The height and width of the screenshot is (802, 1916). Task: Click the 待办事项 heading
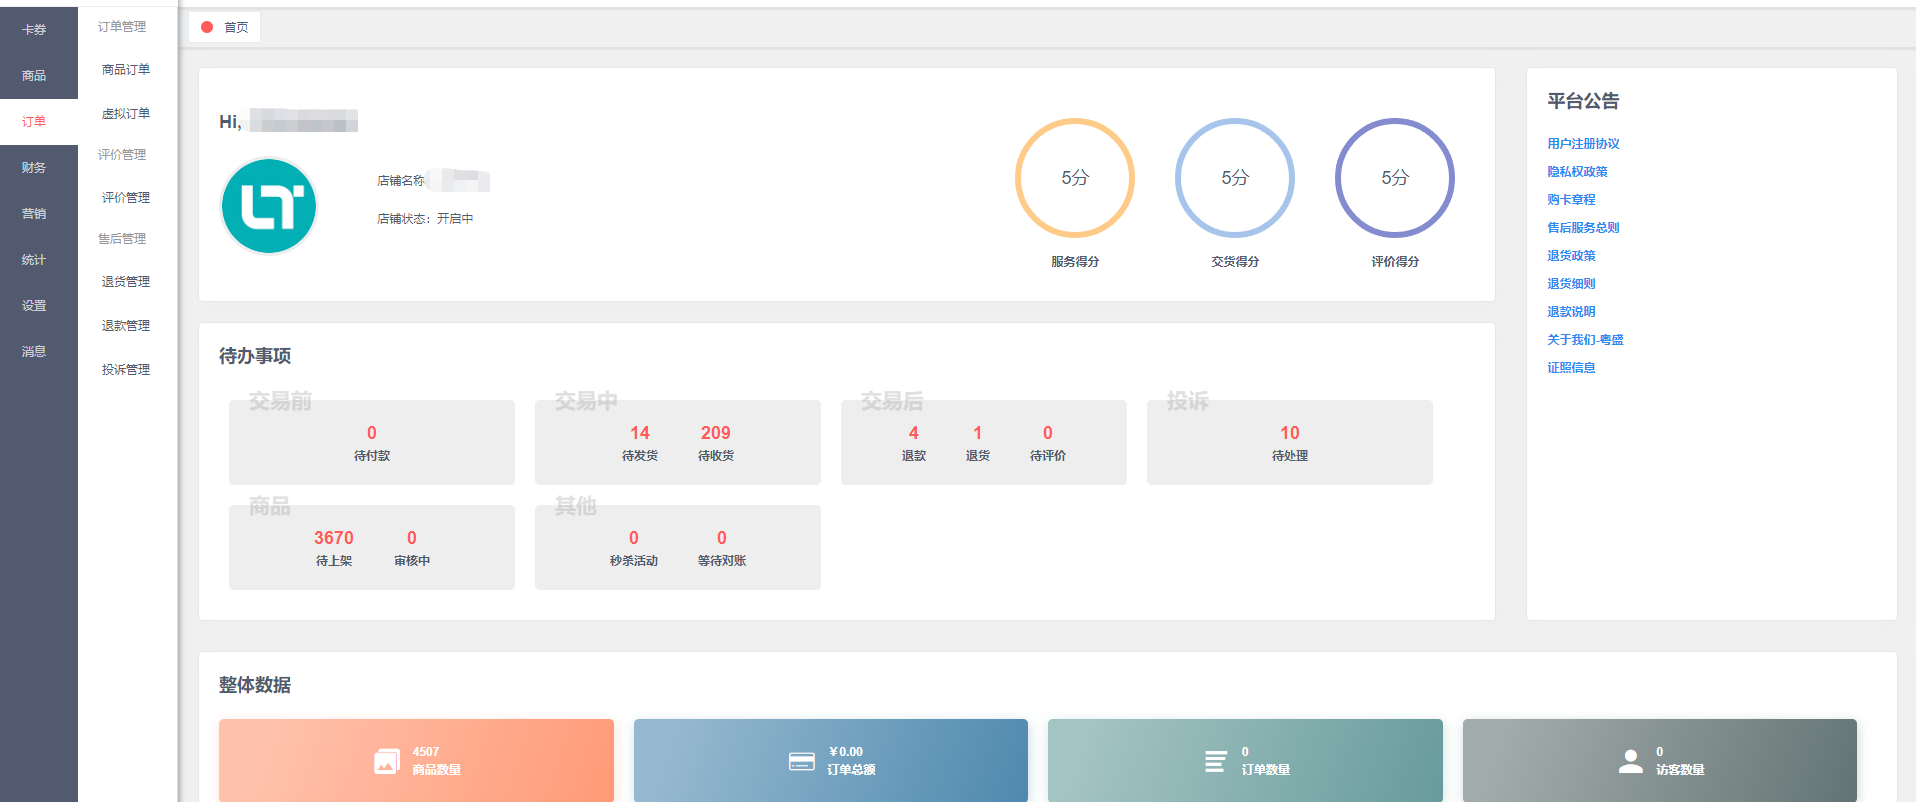pos(255,356)
